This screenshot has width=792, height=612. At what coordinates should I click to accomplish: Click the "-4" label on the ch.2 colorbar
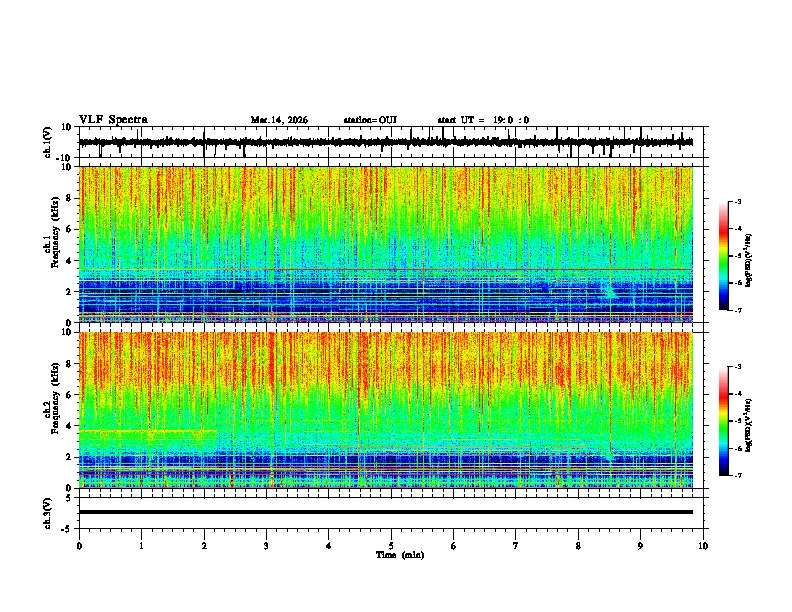click(737, 393)
